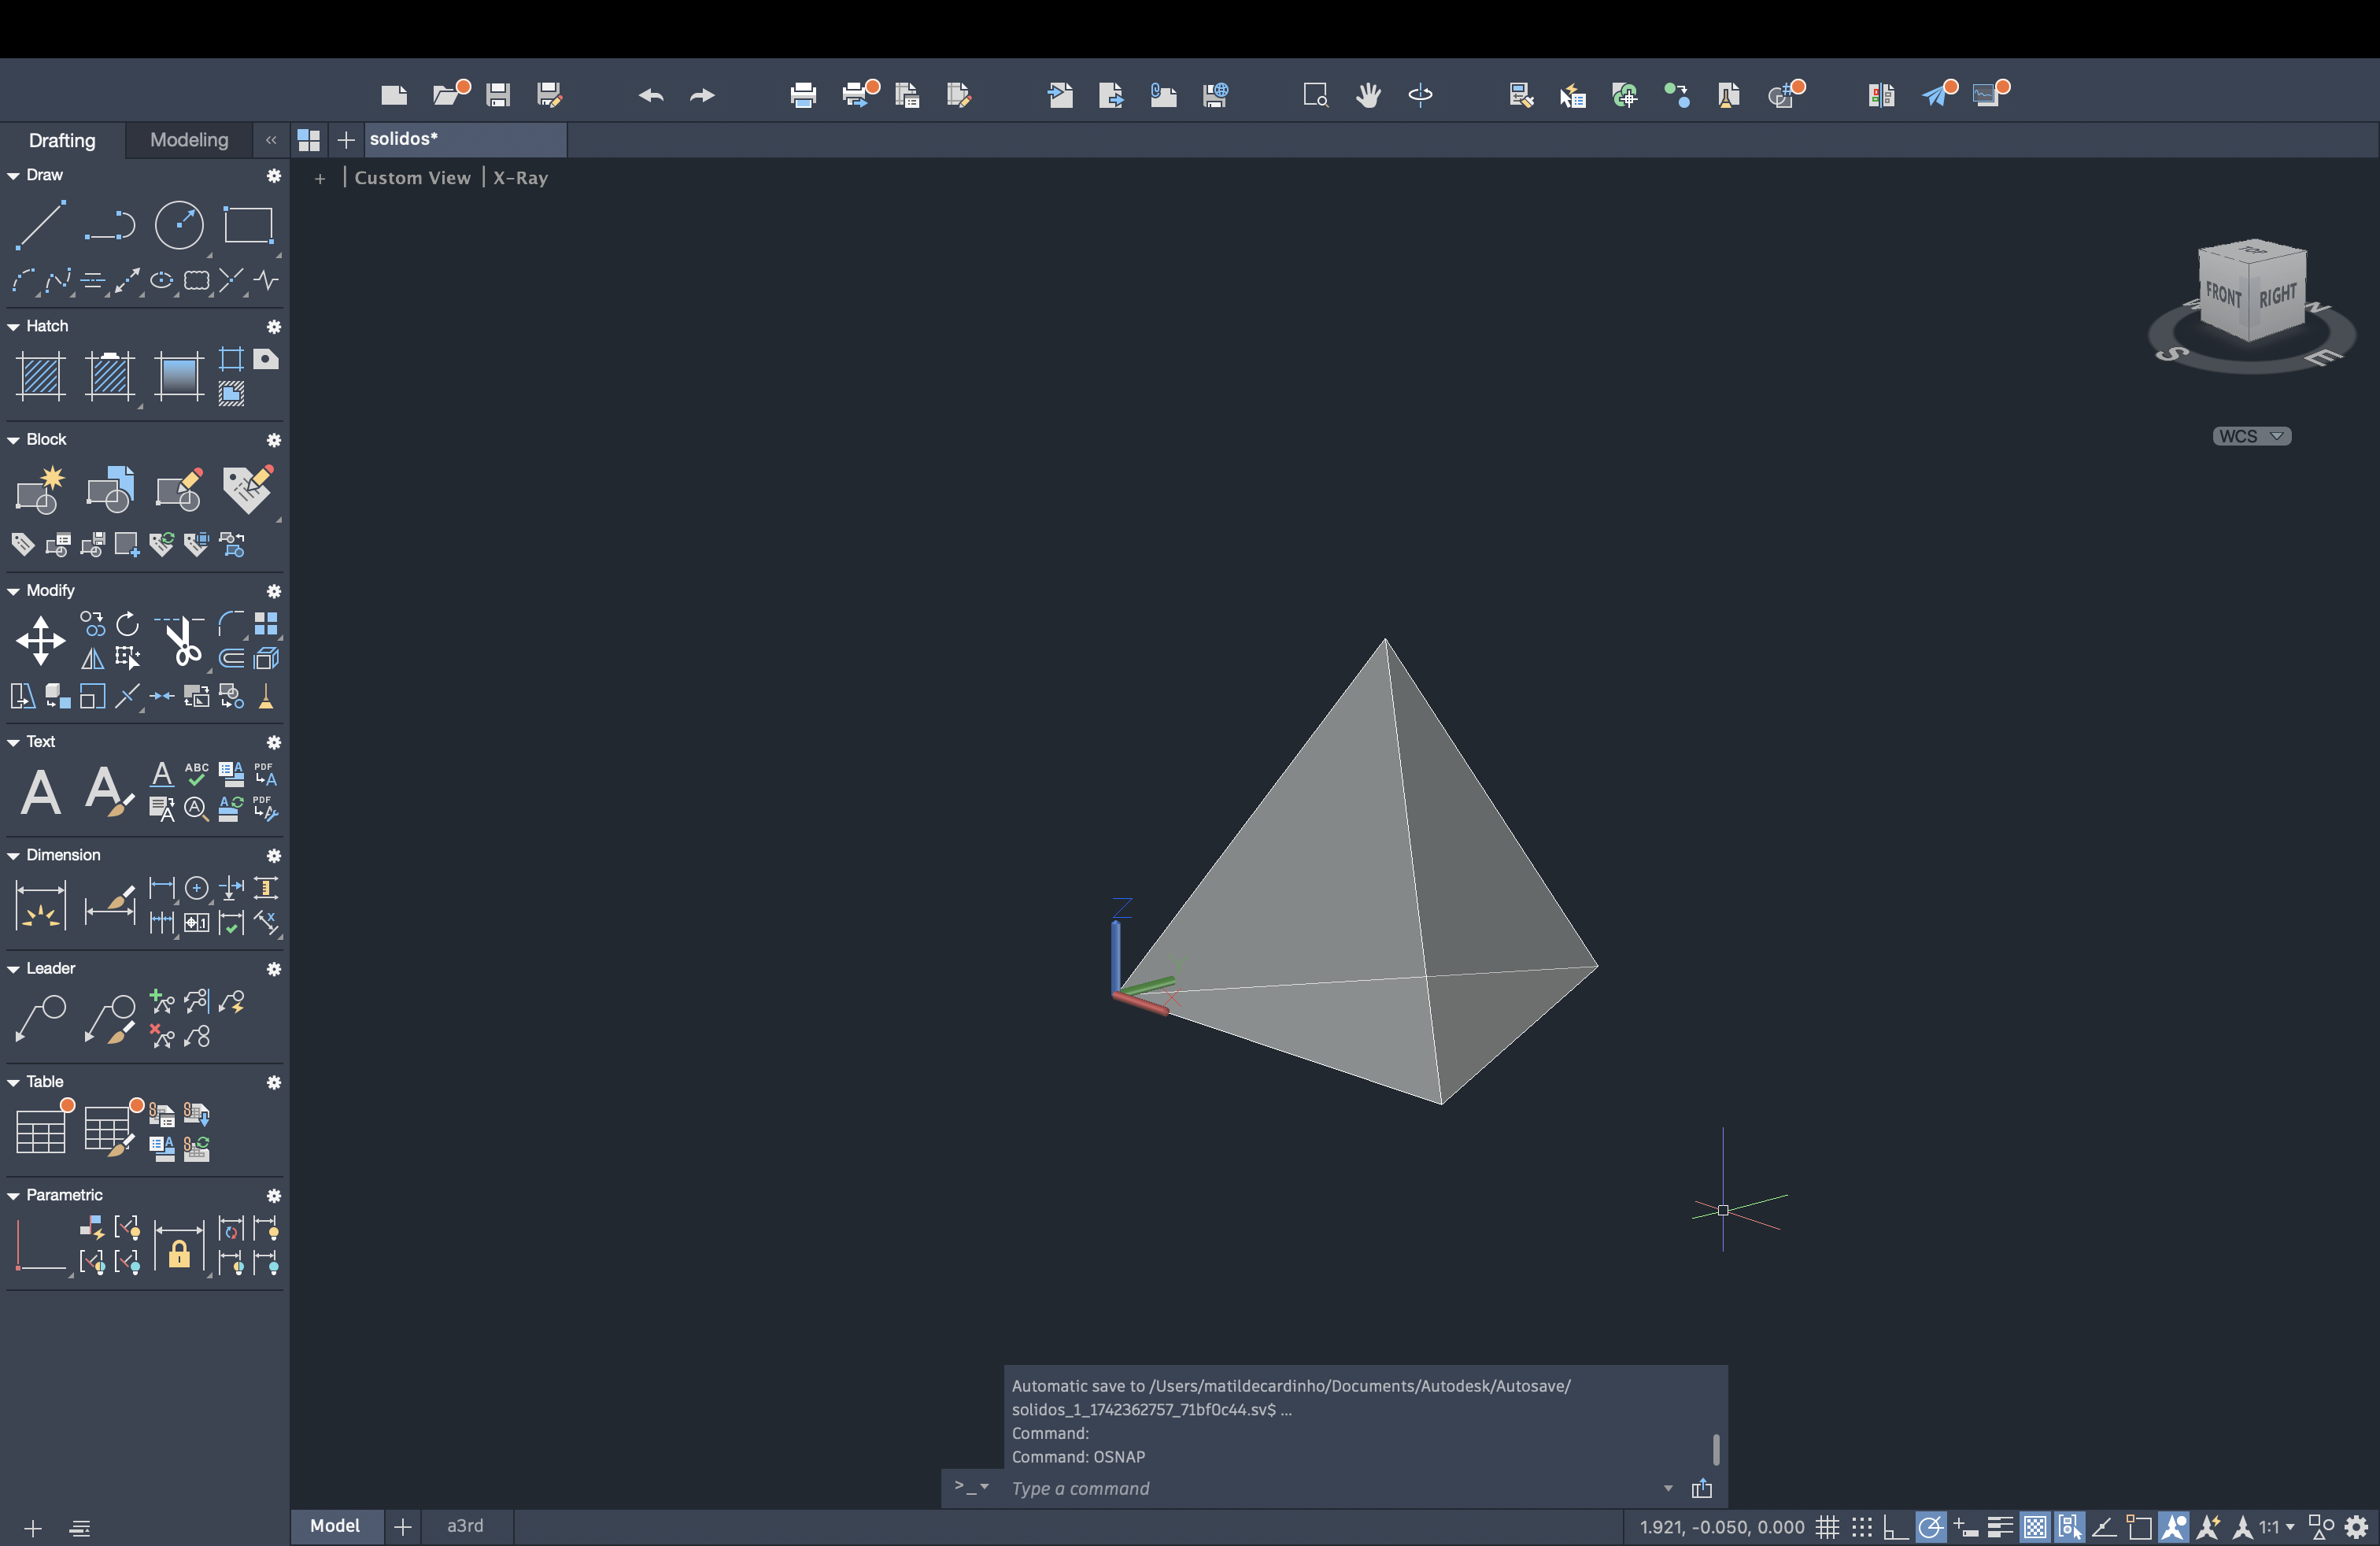Select the Circle draw tool
Image resolution: width=2380 pixels, height=1546 pixels.
pos(179,224)
